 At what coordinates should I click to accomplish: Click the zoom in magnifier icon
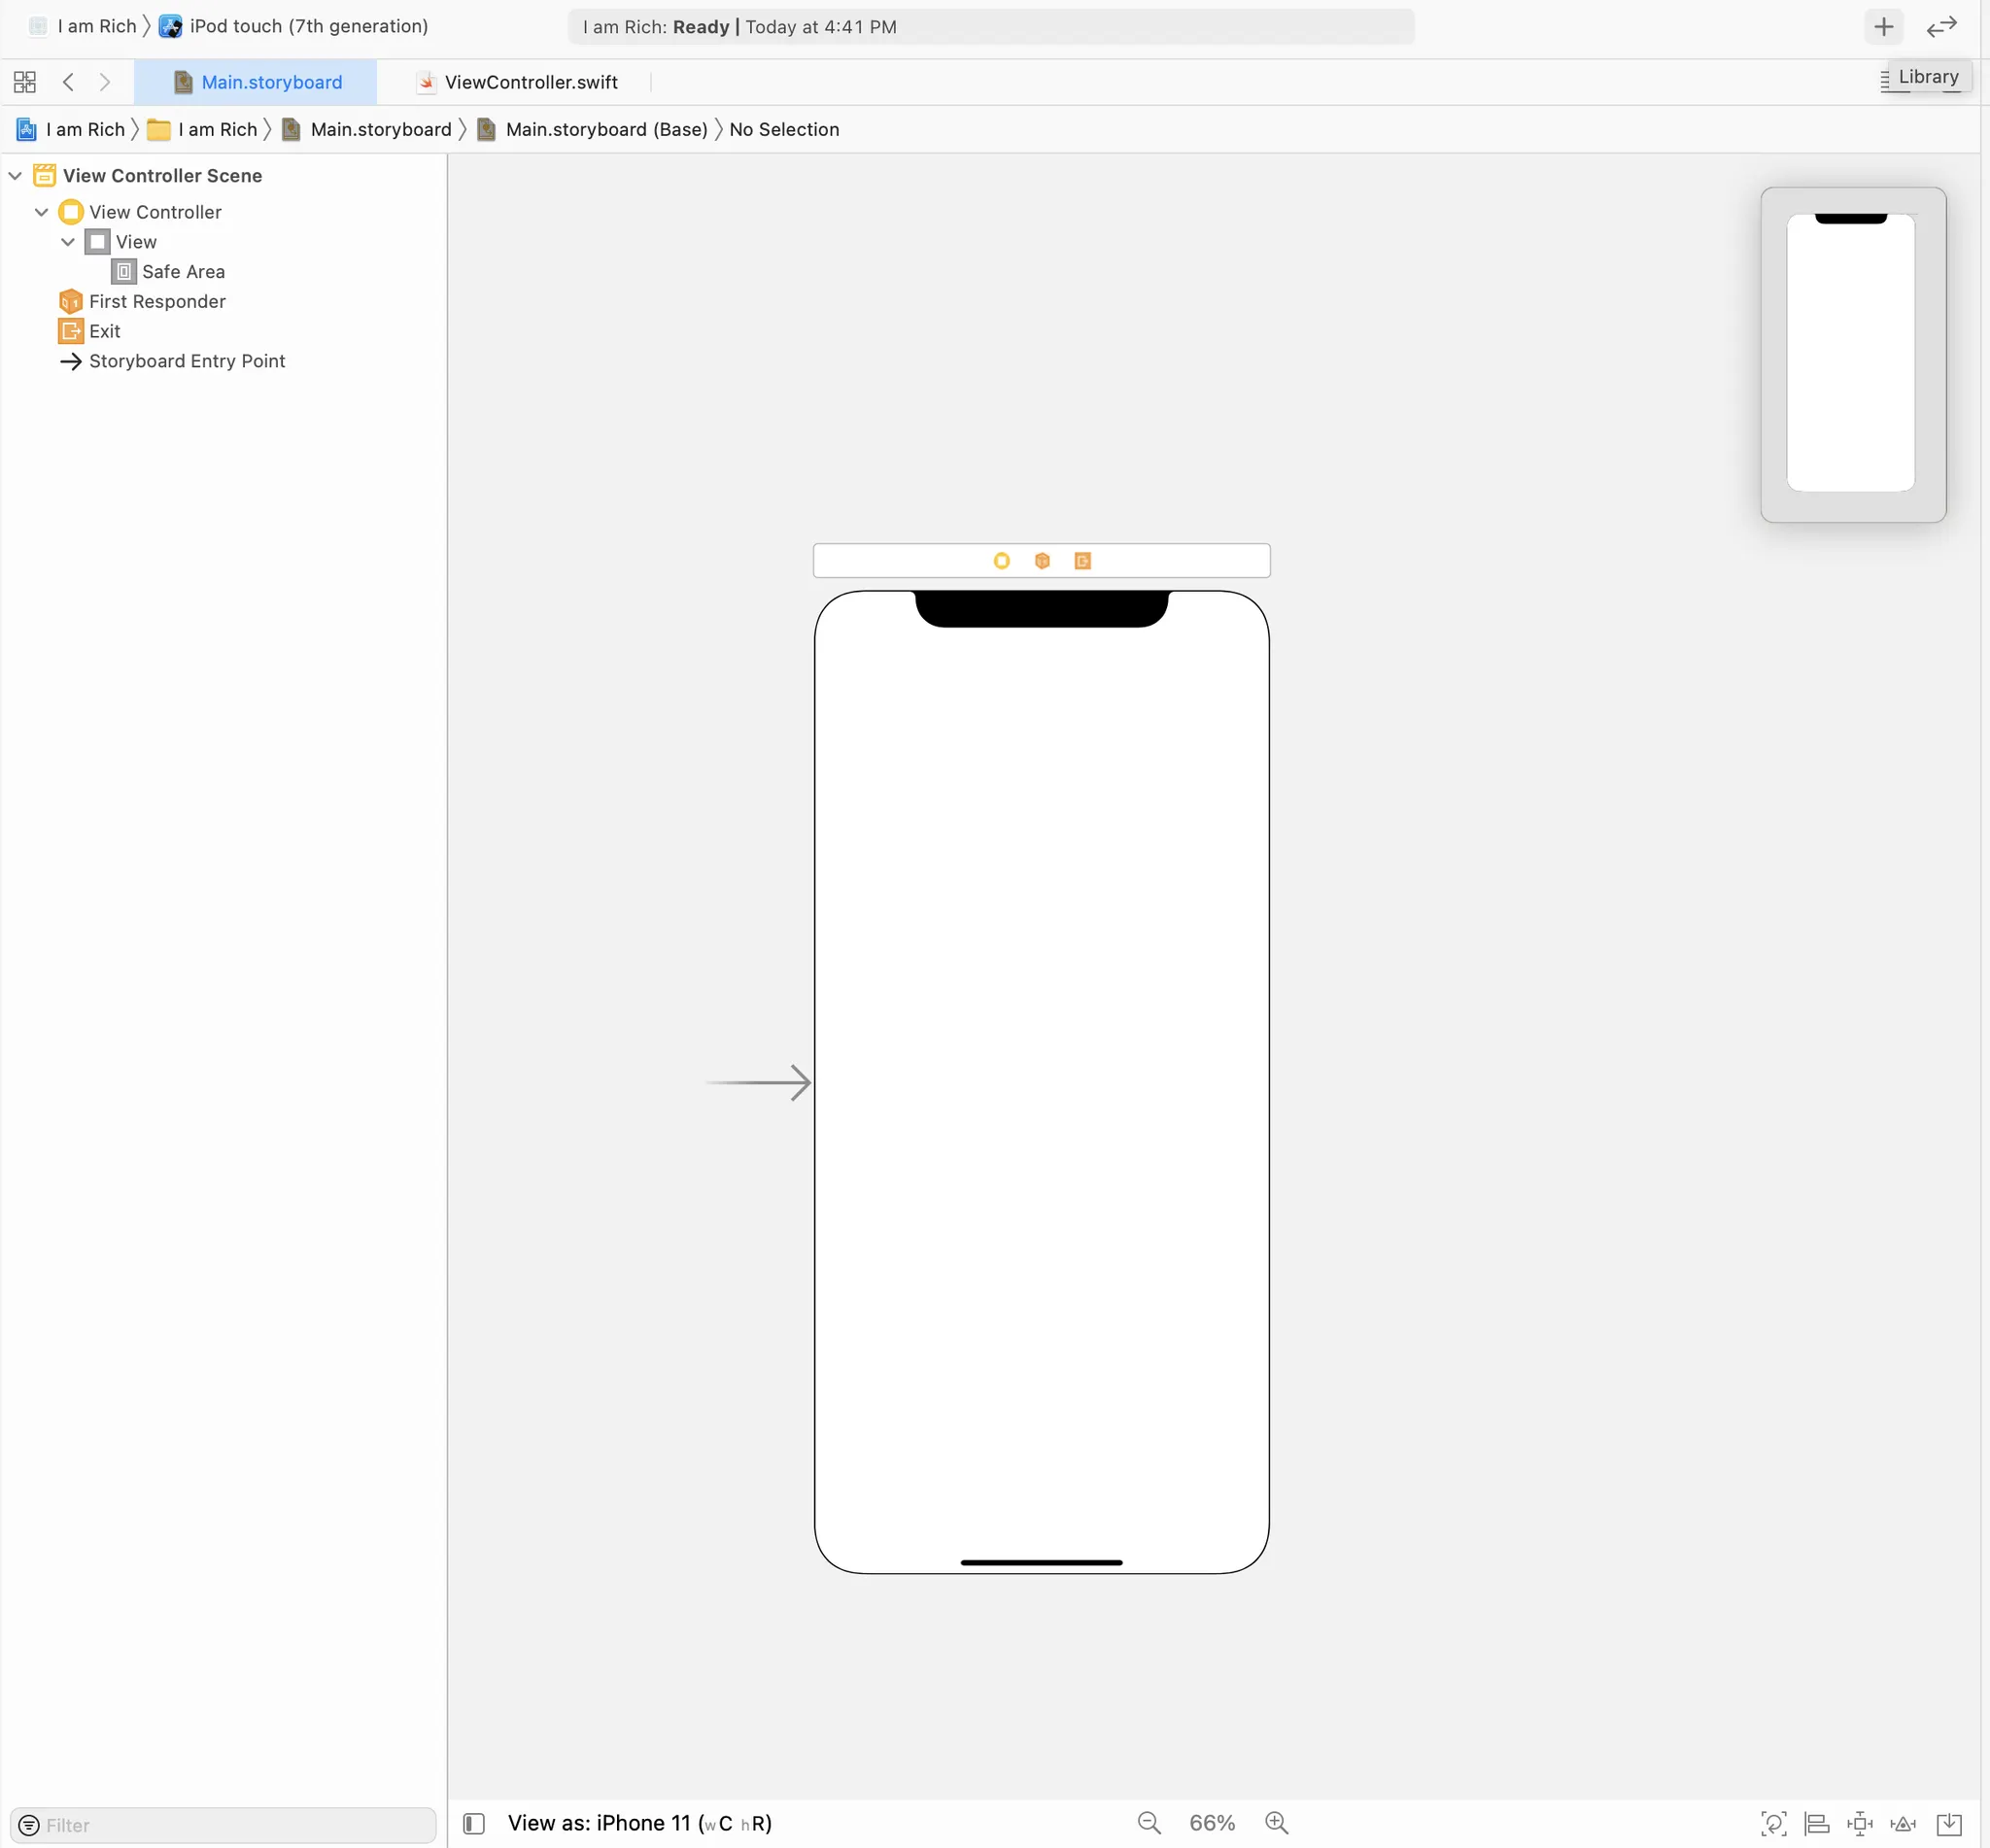click(1276, 1823)
